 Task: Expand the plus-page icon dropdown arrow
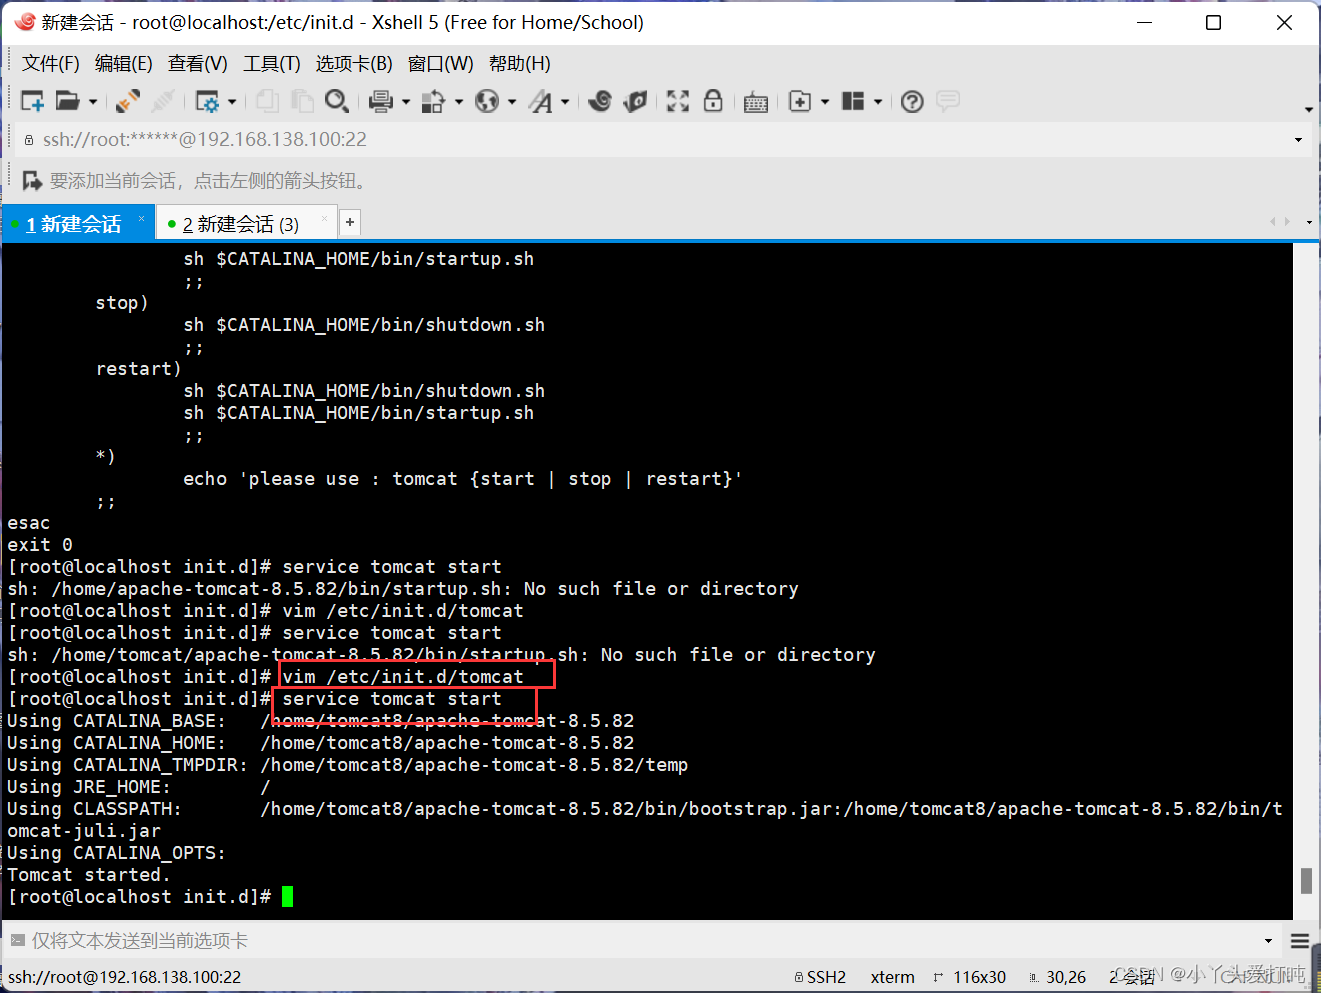[x=825, y=102]
